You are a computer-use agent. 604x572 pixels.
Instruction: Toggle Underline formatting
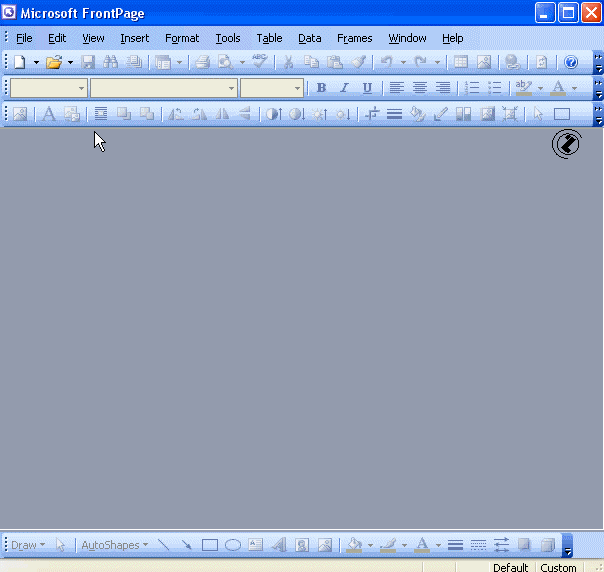367,88
